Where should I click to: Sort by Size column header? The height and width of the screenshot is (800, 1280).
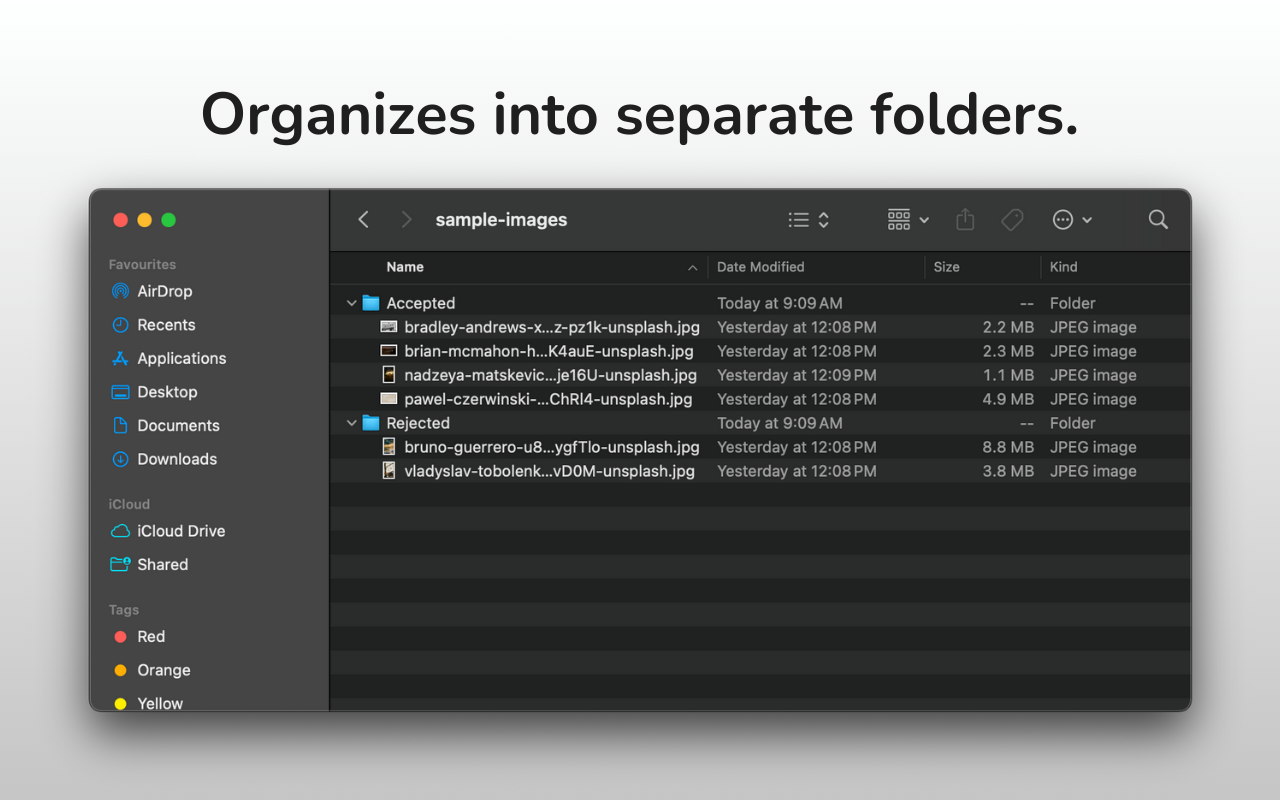(946, 267)
